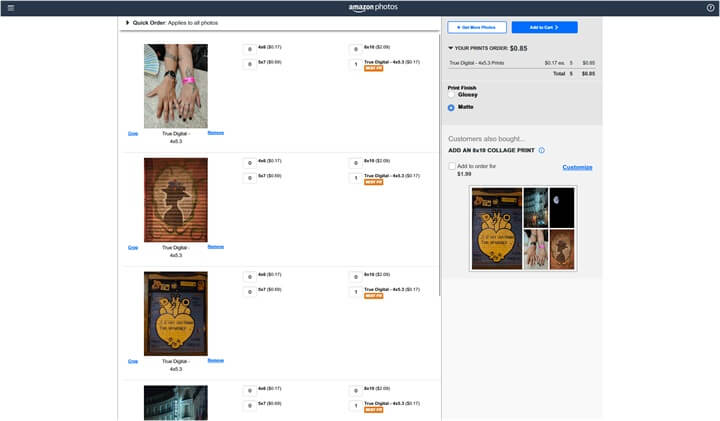Image resolution: width=720 pixels, height=421 pixels.
Task: Click the night building photo thumbnail
Action: [176, 403]
